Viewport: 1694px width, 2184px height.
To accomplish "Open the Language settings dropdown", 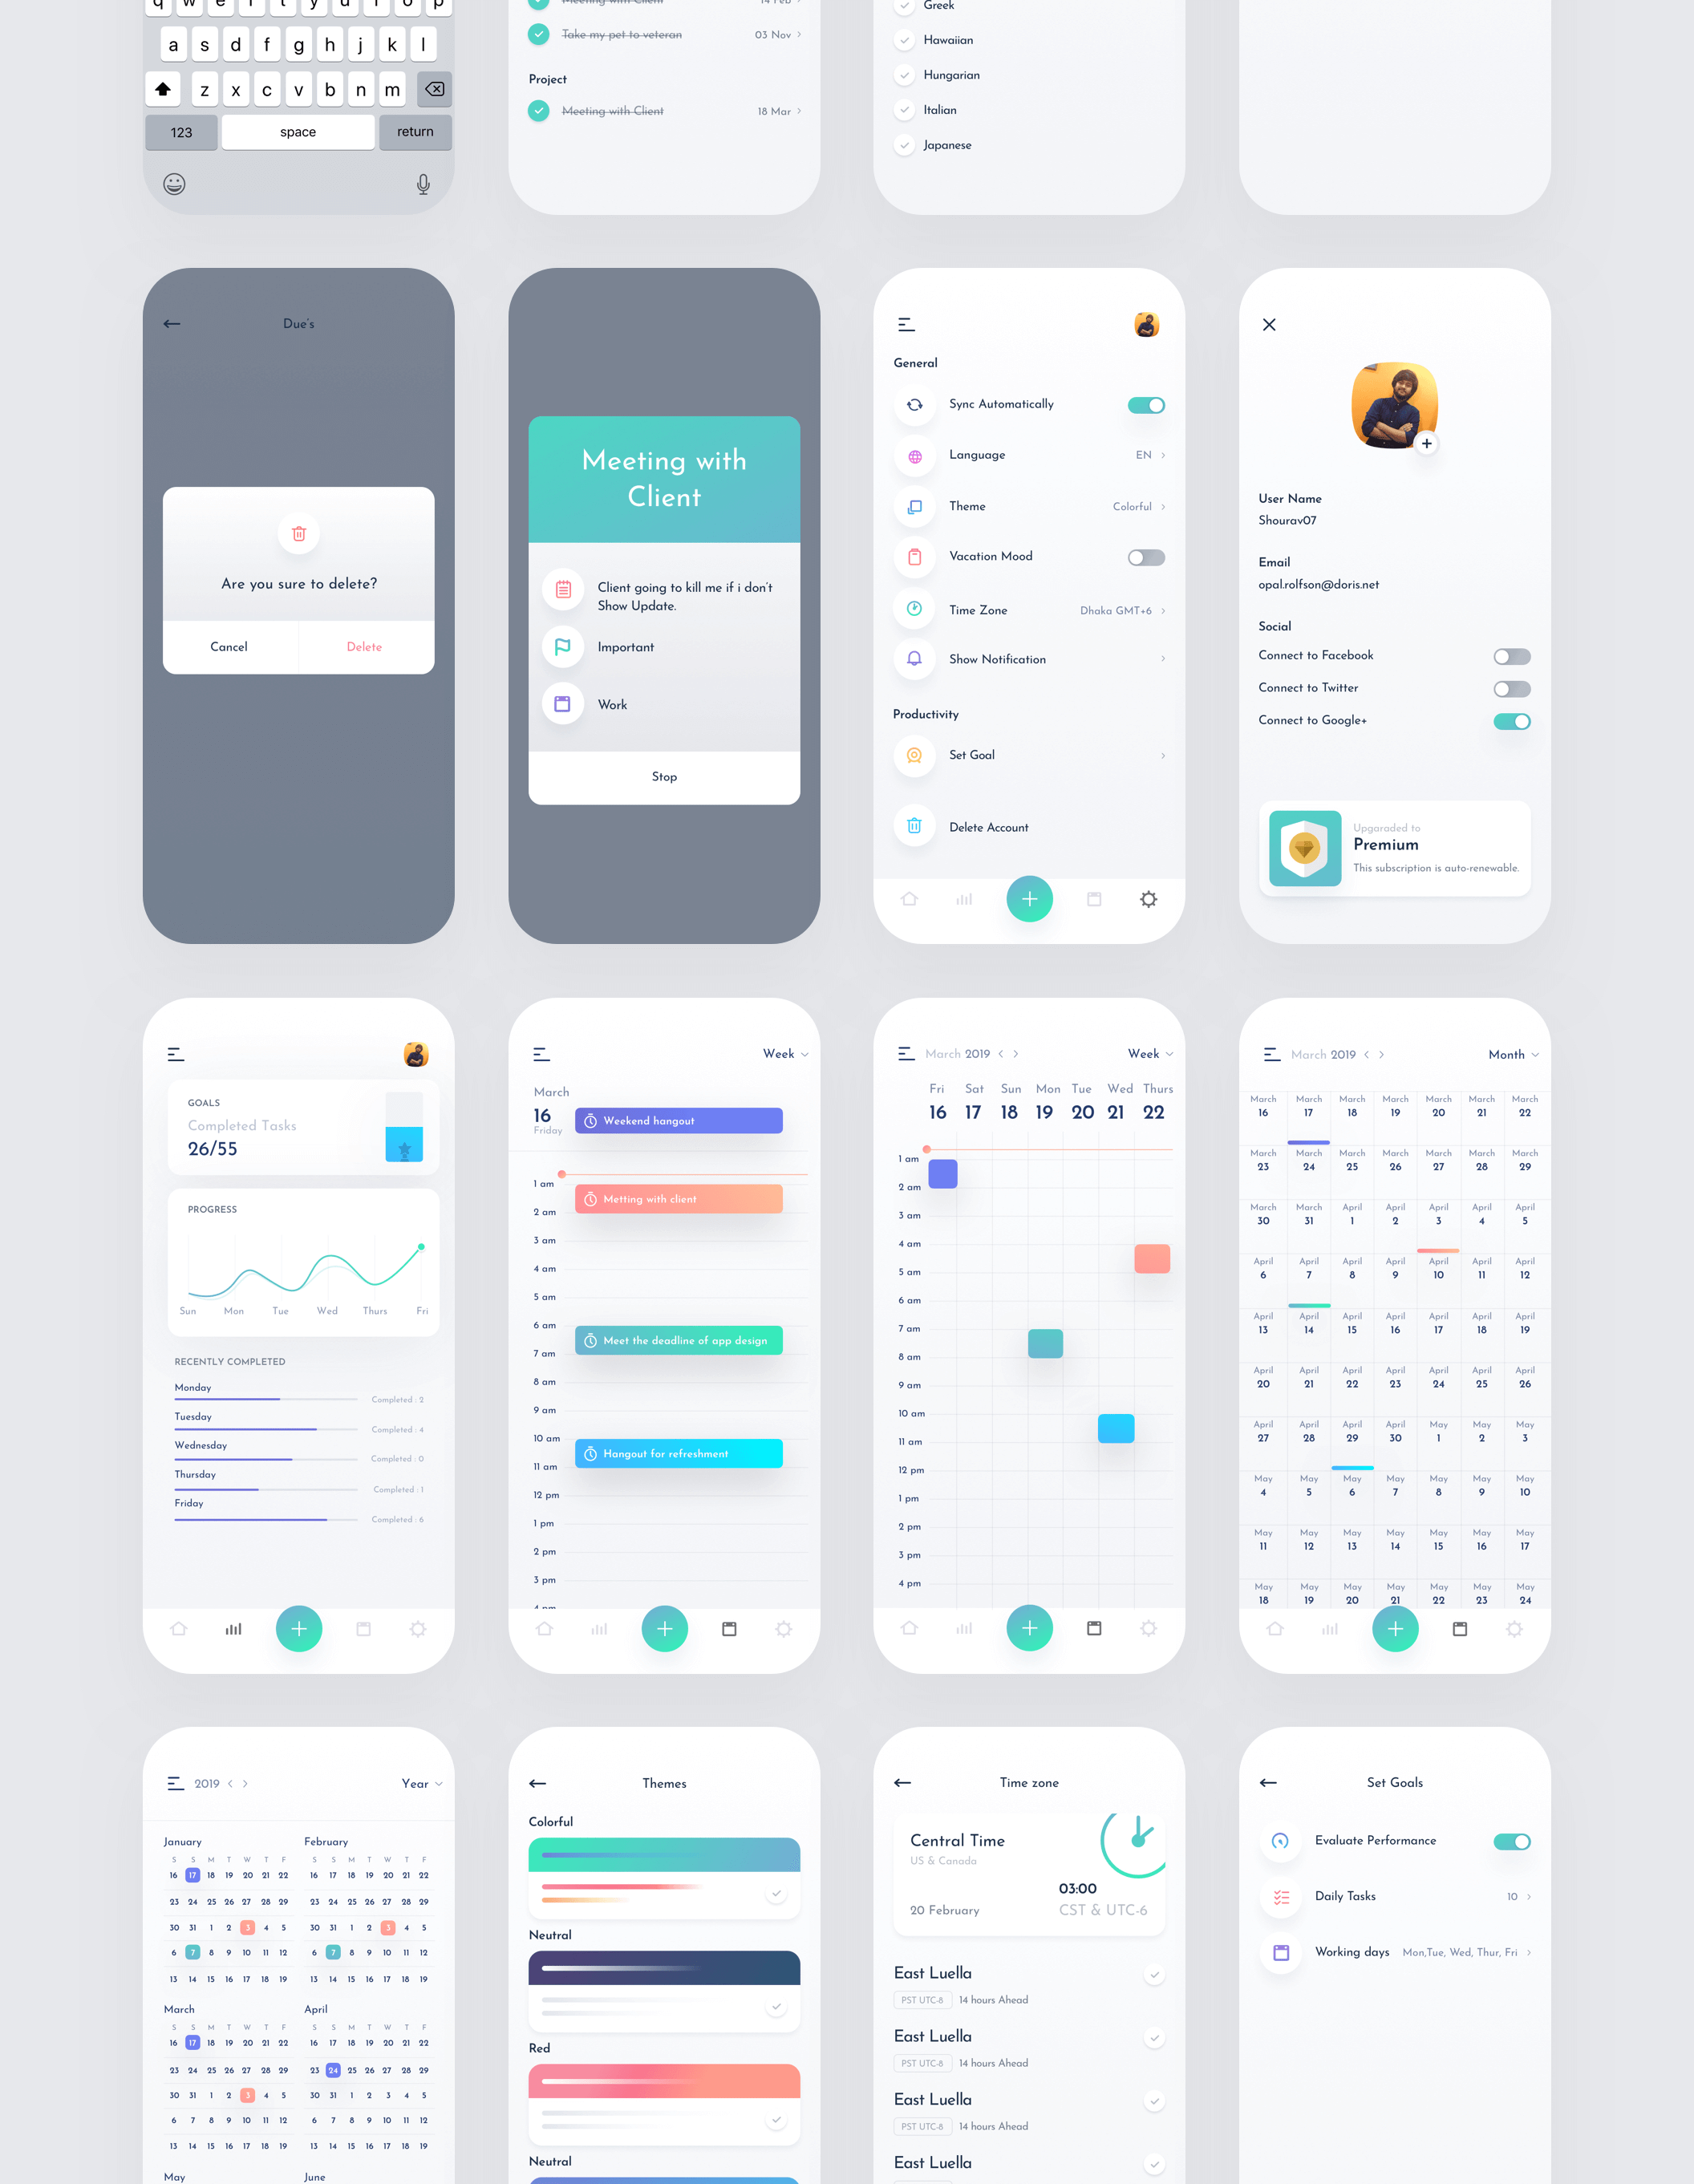I will coord(1152,454).
